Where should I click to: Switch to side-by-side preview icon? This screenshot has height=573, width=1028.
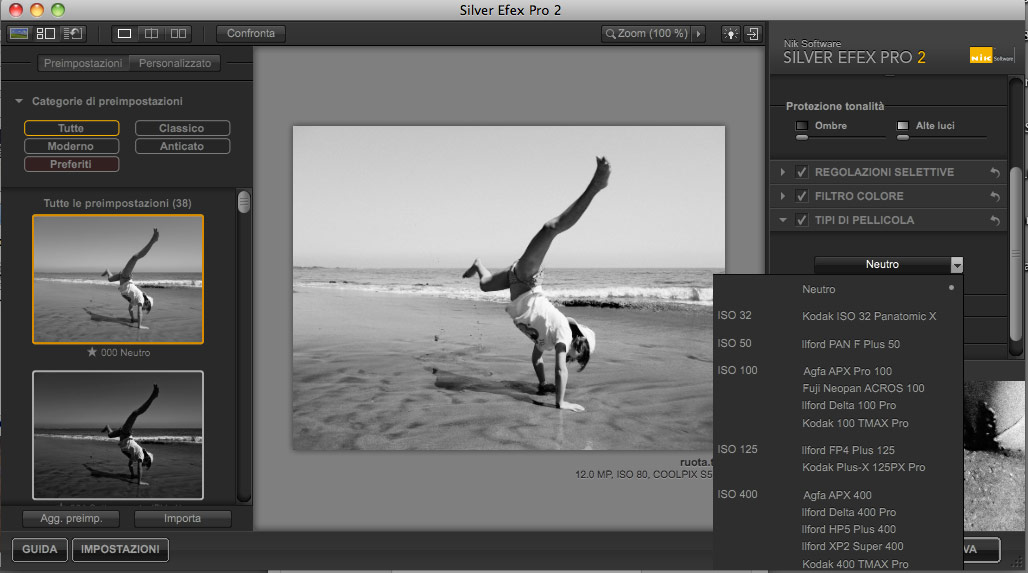pyautogui.click(x=178, y=33)
